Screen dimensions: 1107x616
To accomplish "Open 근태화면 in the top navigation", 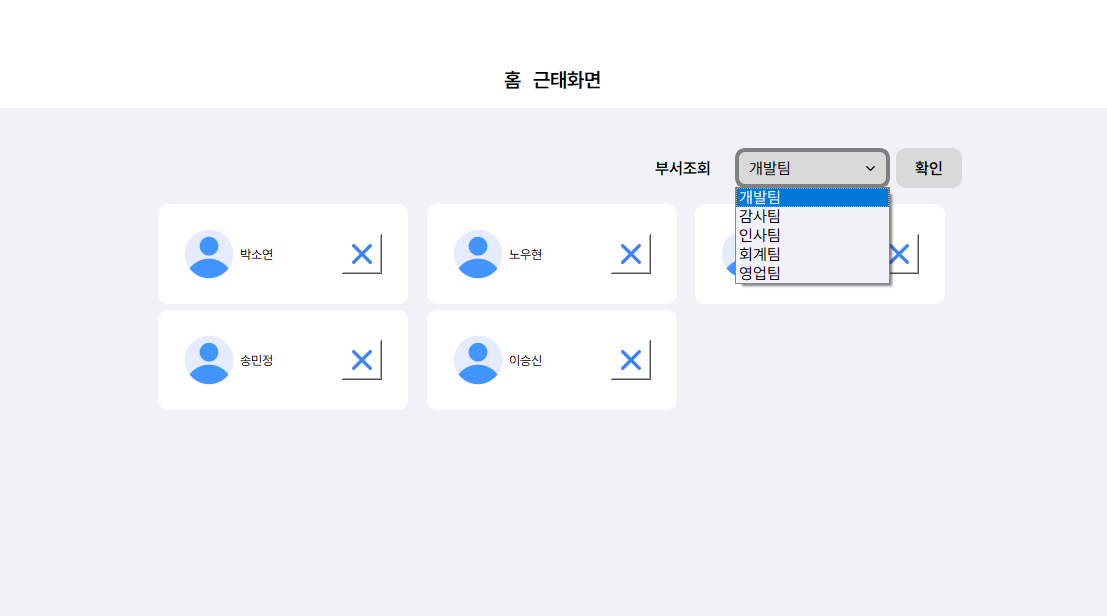I will [x=567, y=80].
